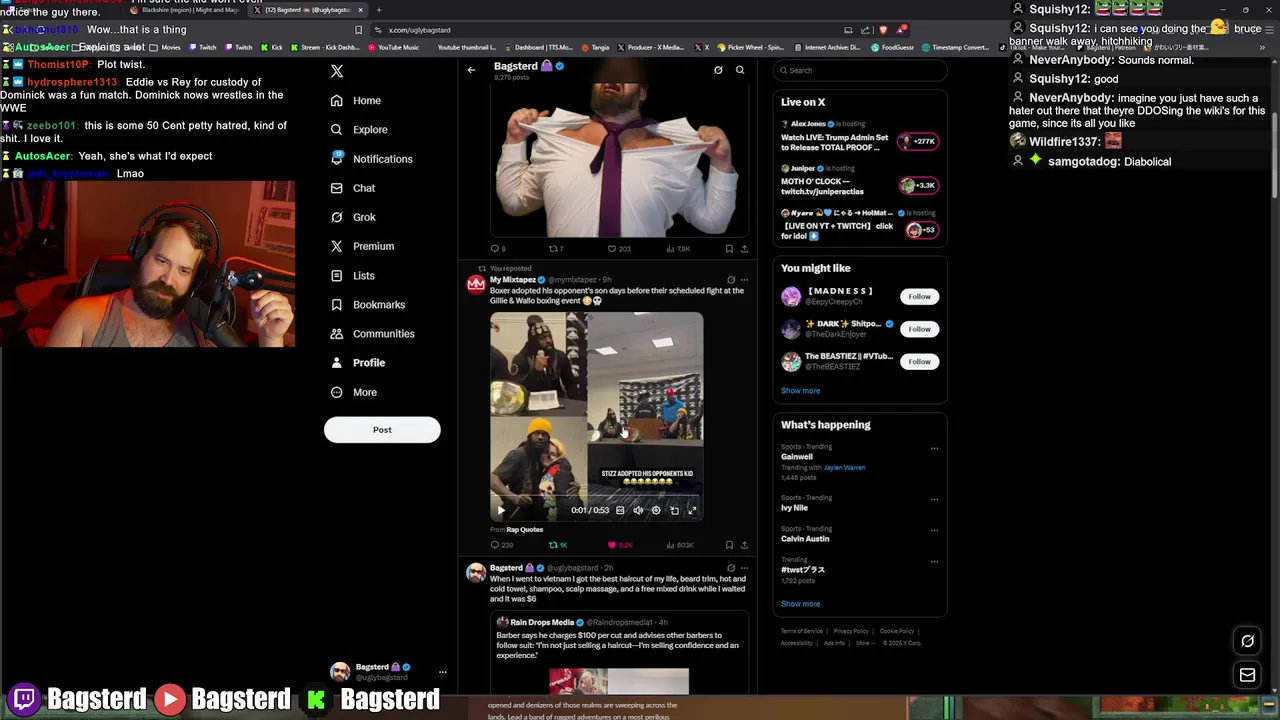This screenshot has height=720, width=1280.
Task: Open Communities from the sidebar
Action: (372, 334)
